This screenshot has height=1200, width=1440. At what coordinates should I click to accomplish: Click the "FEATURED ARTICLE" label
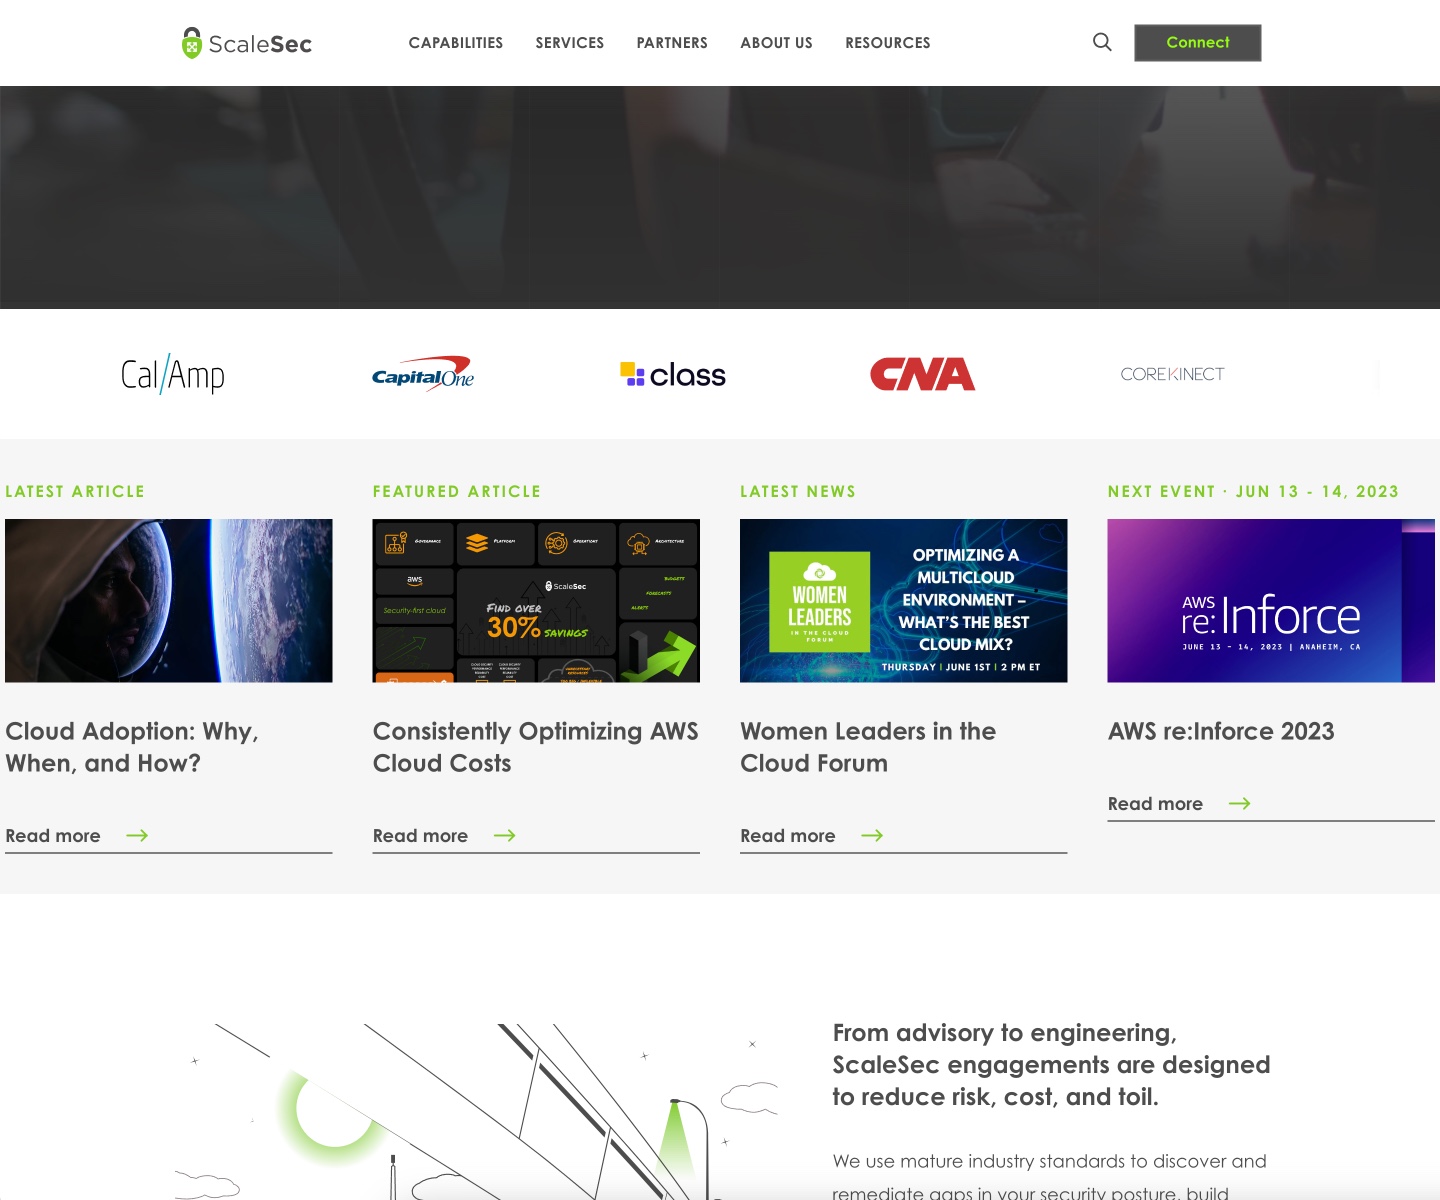point(457,491)
